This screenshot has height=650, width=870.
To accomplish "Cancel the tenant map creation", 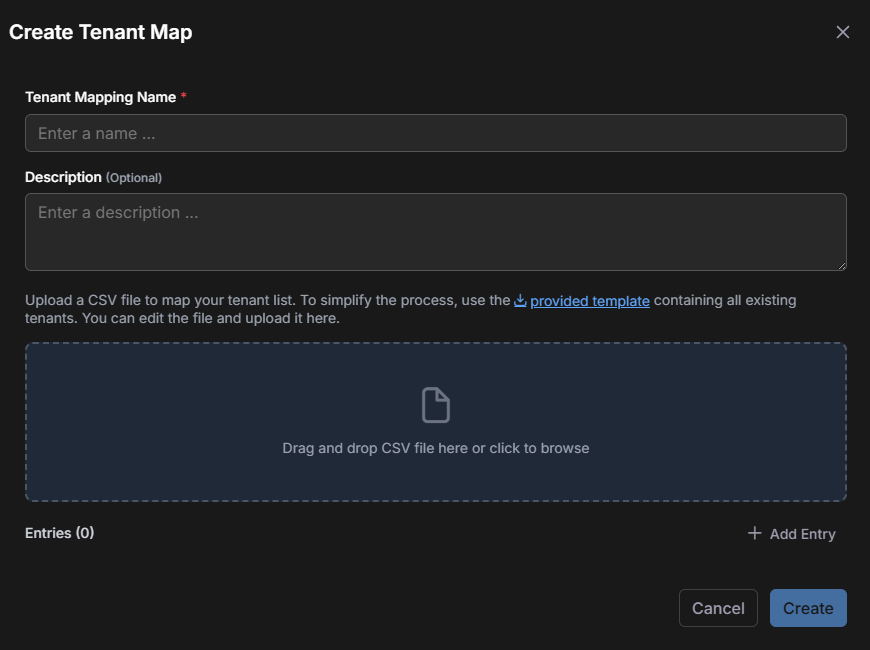I will click(718, 608).
